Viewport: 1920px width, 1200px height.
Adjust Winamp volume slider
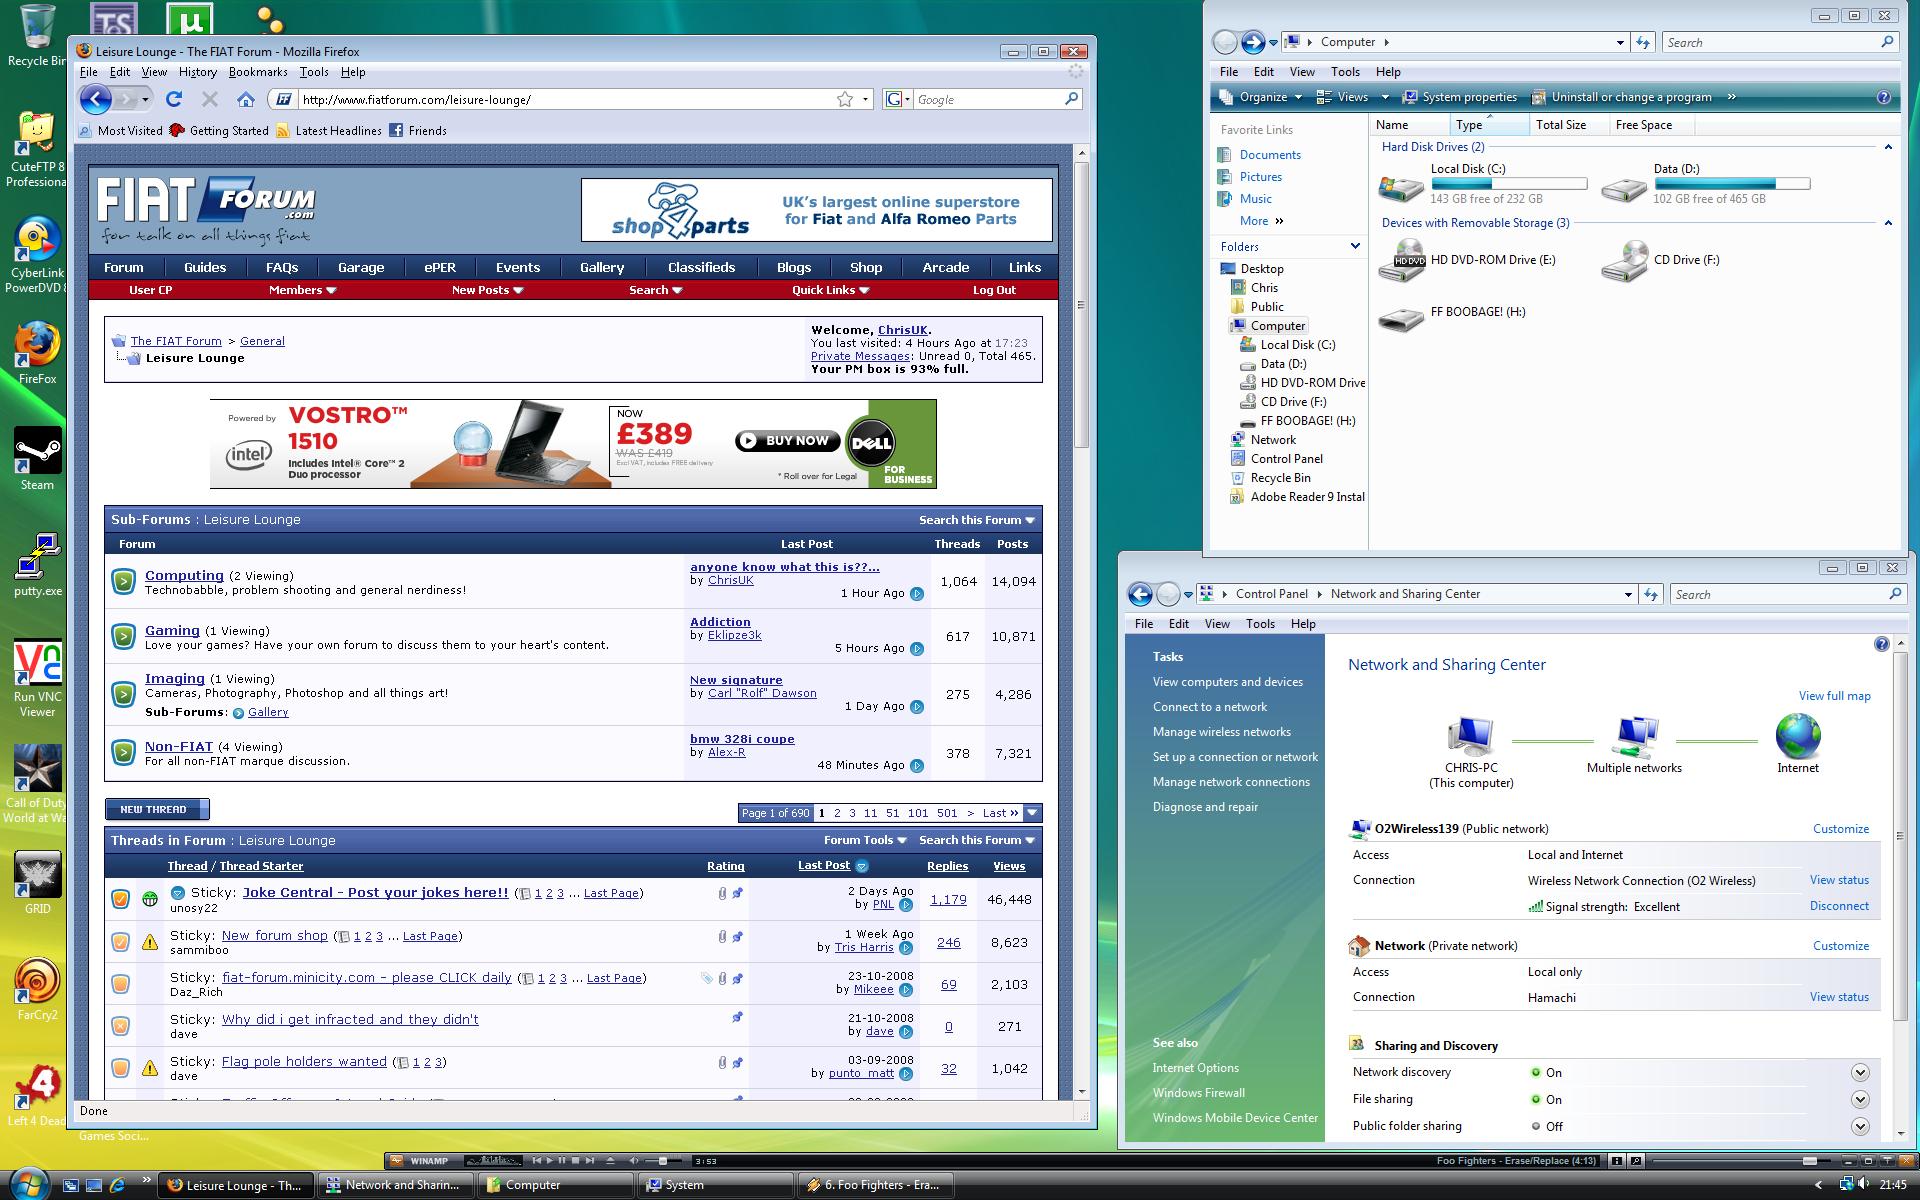[664, 1161]
